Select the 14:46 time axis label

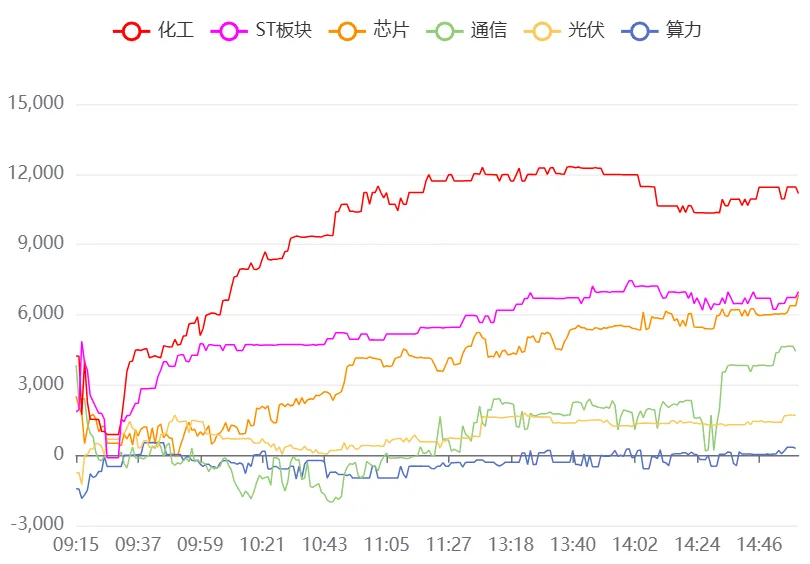click(760, 545)
